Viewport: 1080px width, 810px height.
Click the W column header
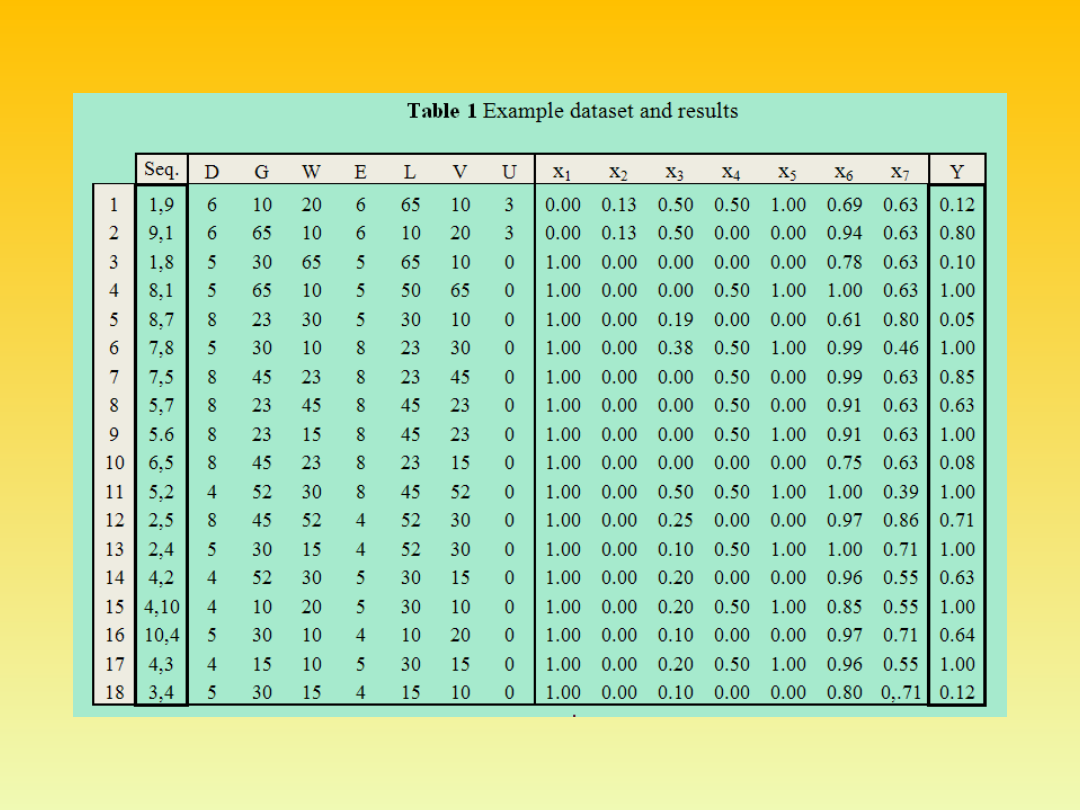pos(311,172)
